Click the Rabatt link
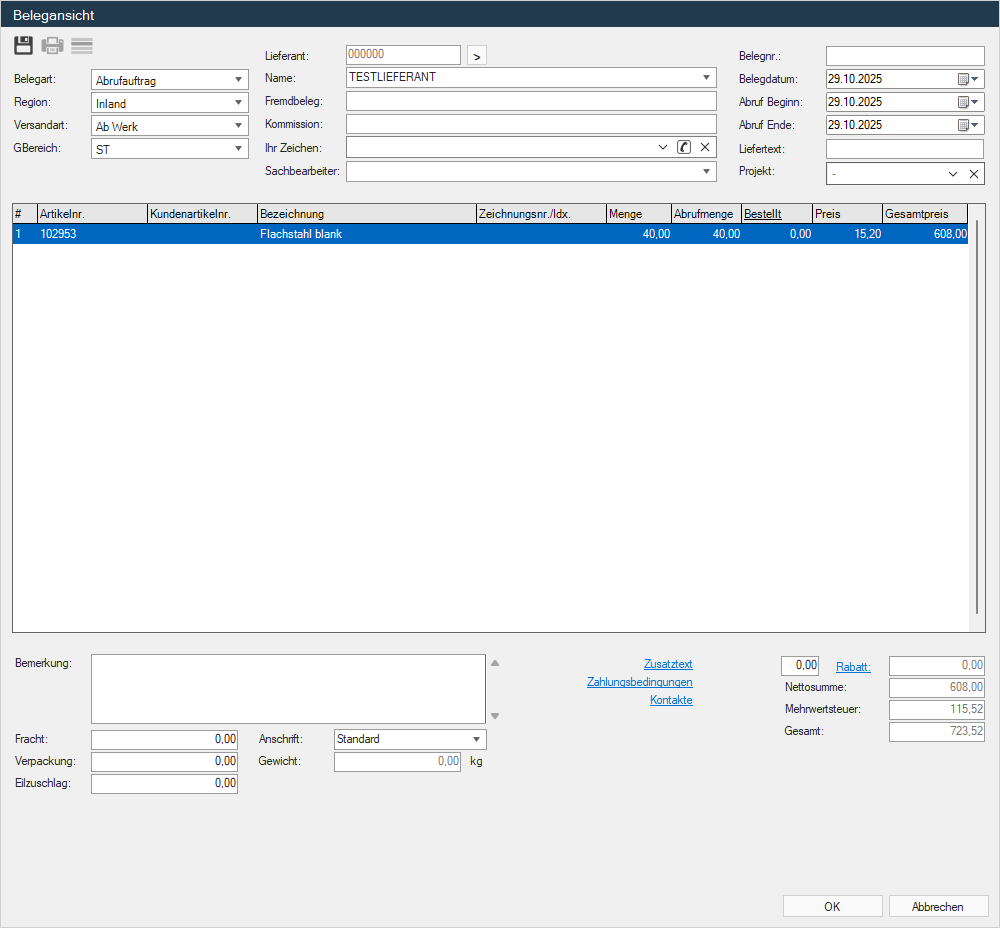Screen dimensions: 1000x928 (x=853, y=667)
